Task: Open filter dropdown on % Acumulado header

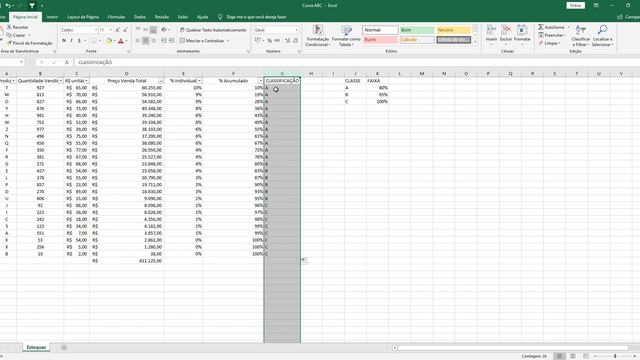Action: [260, 81]
